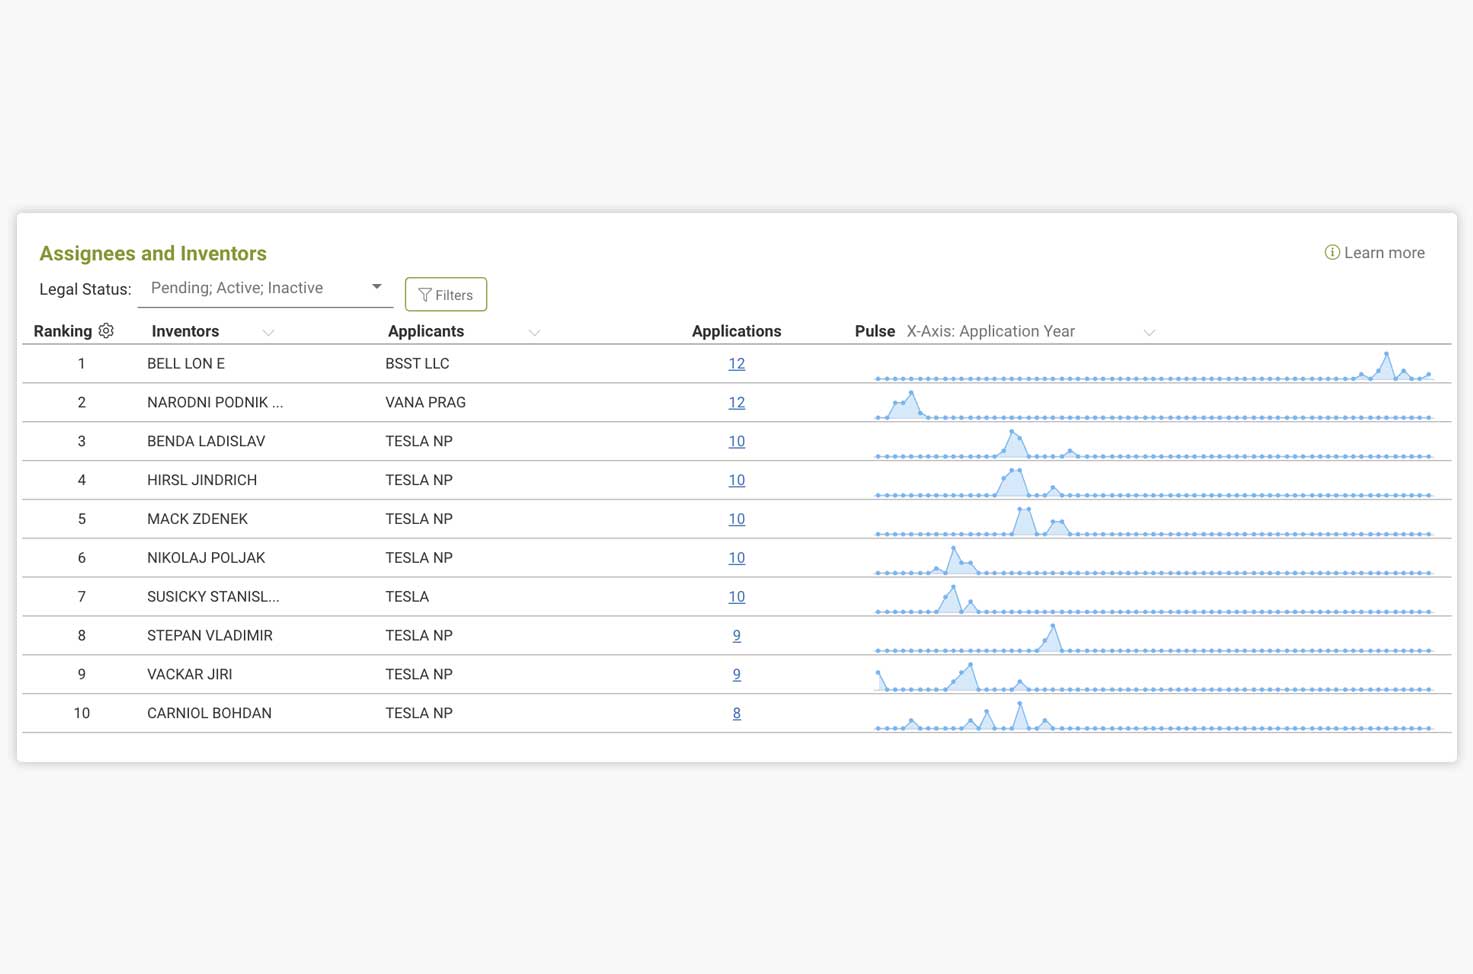The width and height of the screenshot is (1473, 974).
Task: Expand the Legal Status dropdown
Action: click(265, 288)
